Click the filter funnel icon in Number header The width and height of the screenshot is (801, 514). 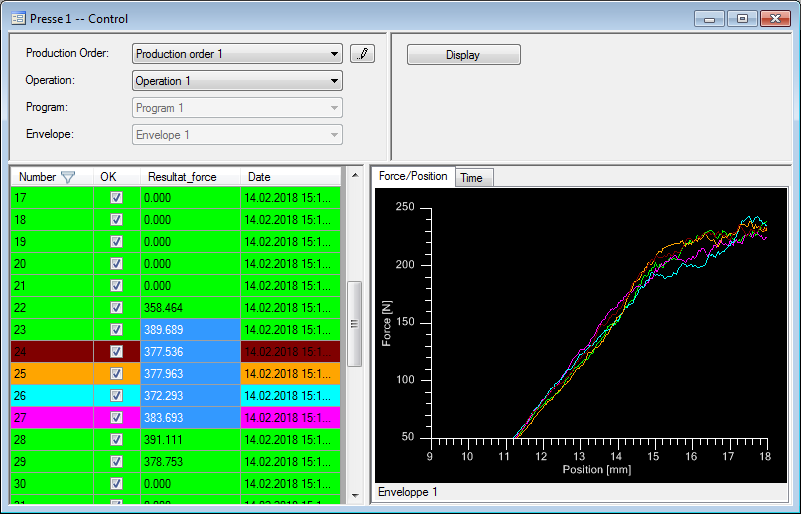[68, 177]
